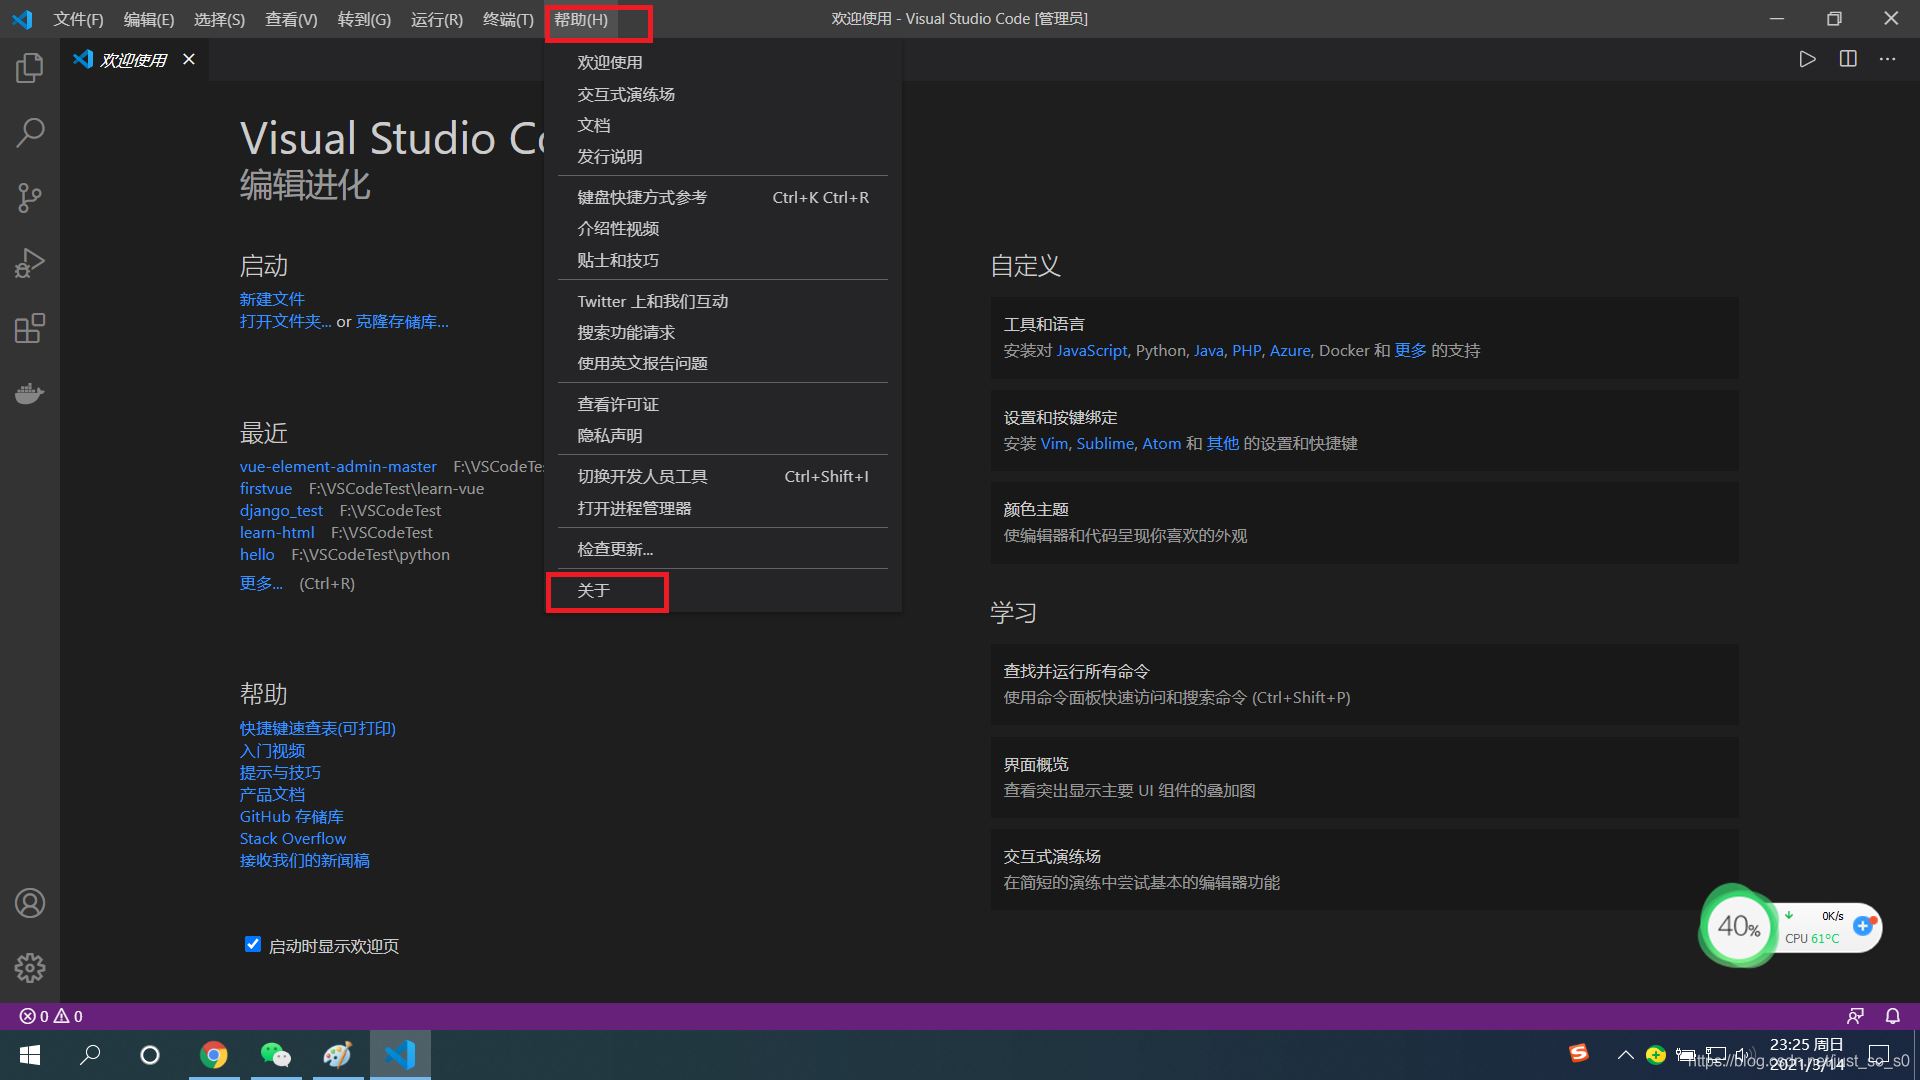The width and height of the screenshot is (1920, 1080).
Task: Open GitHub 存储库 link
Action: (x=289, y=816)
